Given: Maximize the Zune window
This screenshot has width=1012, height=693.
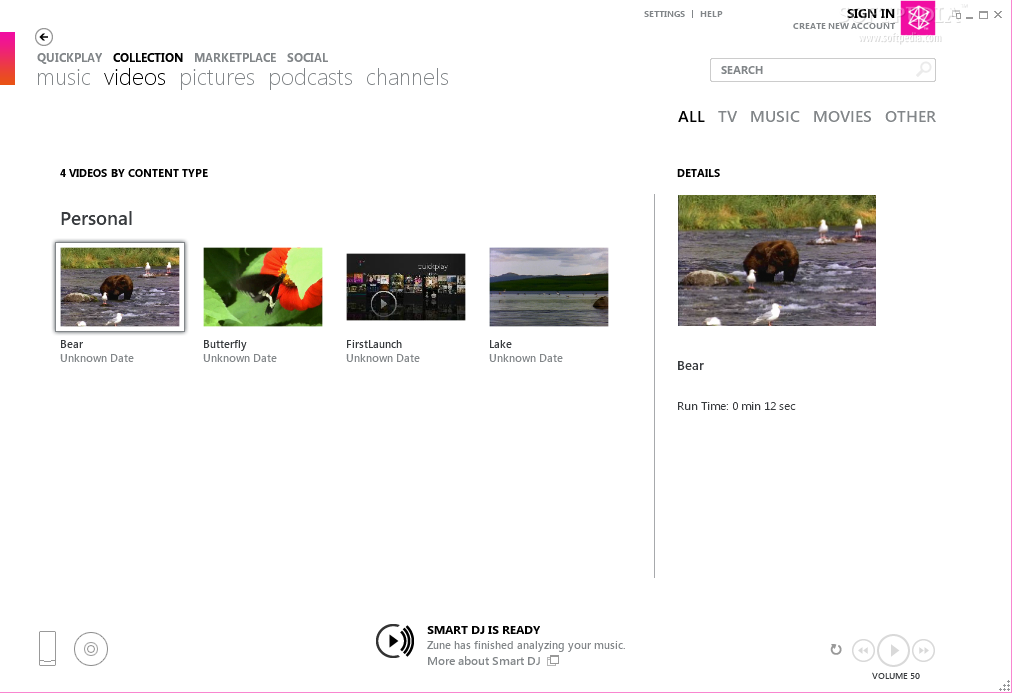Looking at the screenshot, I should 984,15.
